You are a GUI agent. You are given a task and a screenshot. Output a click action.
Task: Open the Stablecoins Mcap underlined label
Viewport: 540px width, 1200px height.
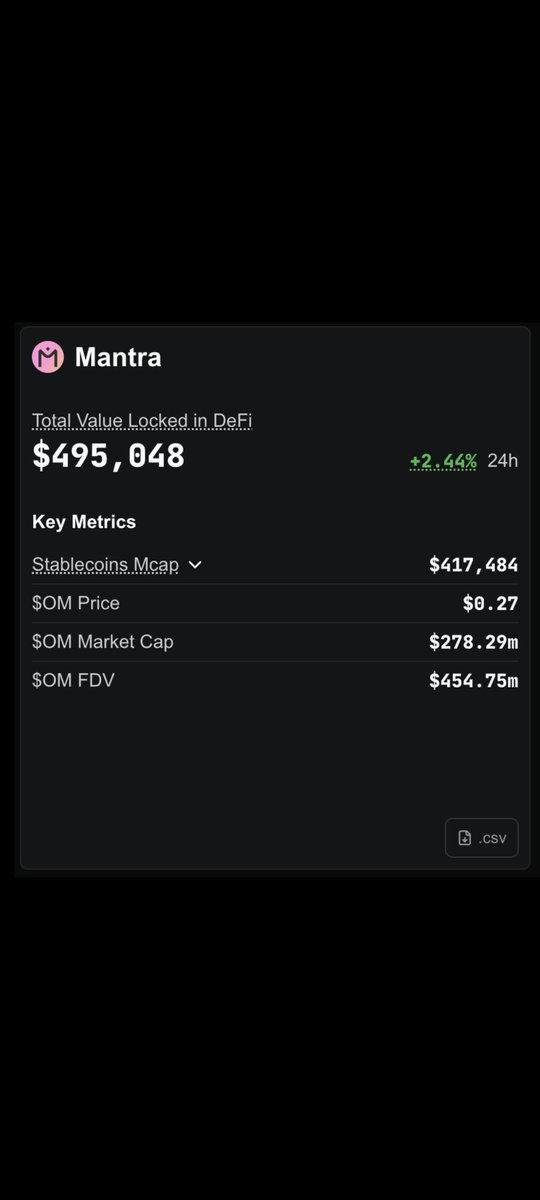pyautogui.click(x=105, y=565)
